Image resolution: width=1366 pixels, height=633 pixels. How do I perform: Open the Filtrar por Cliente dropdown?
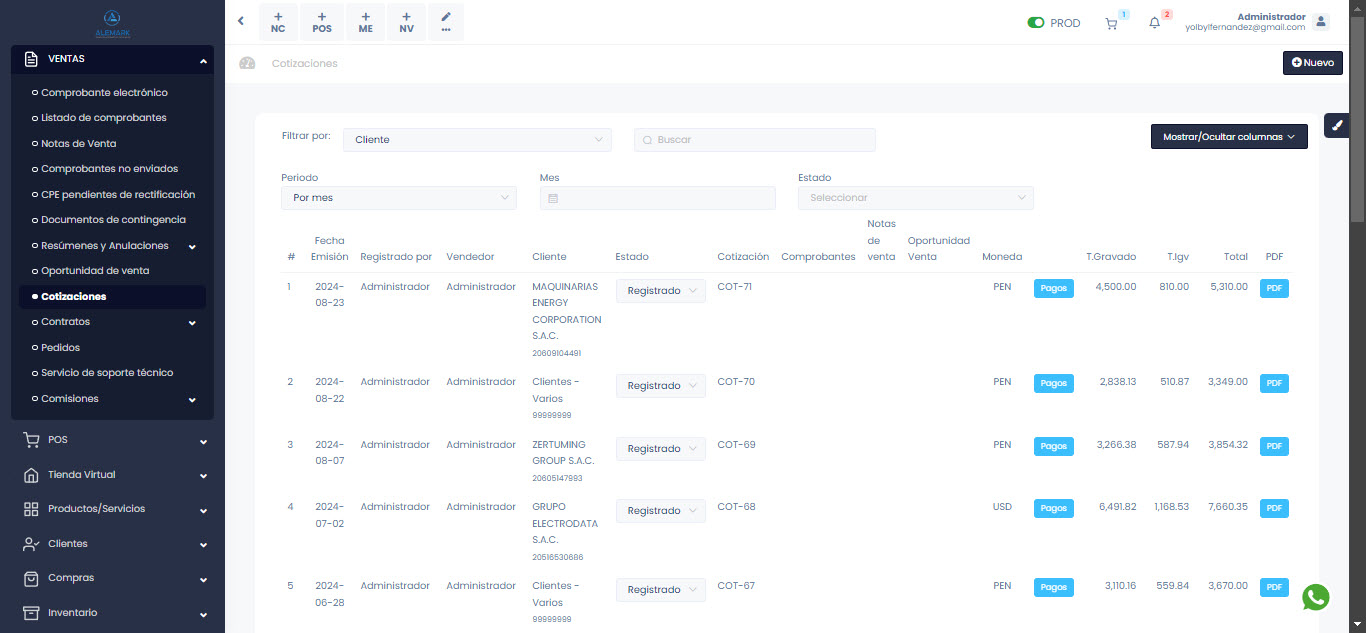click(477, 140)
